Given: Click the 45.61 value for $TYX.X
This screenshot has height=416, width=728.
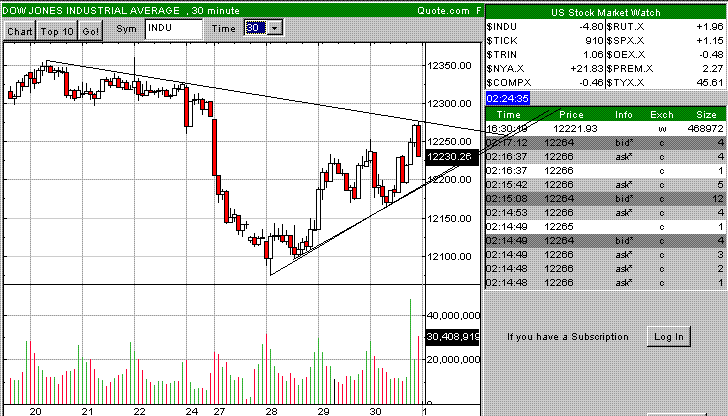Looking at the screenshot, I should (x=710, y=83).
